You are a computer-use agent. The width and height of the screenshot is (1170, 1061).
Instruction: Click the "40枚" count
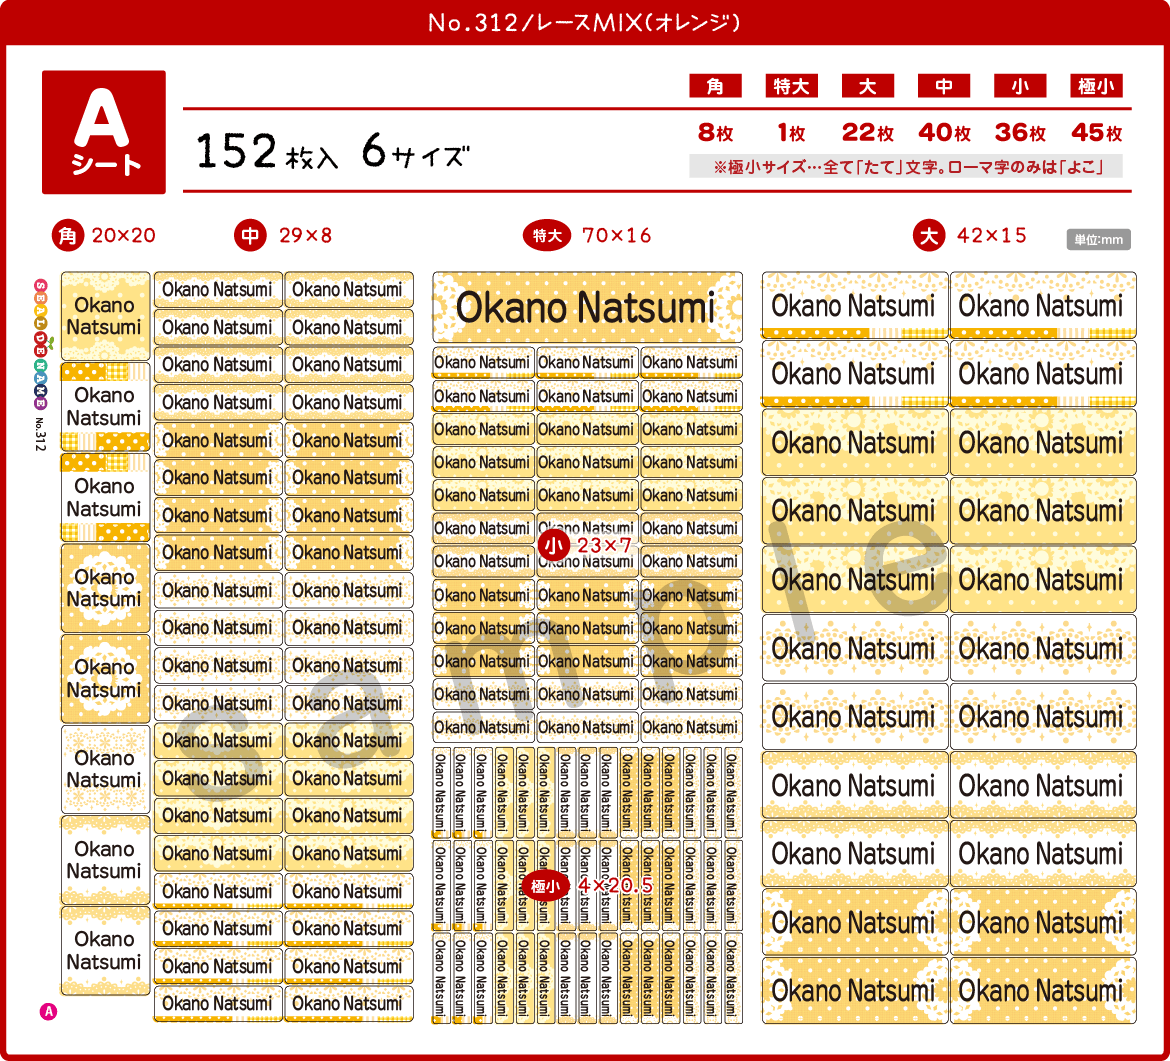click(944, 133)
